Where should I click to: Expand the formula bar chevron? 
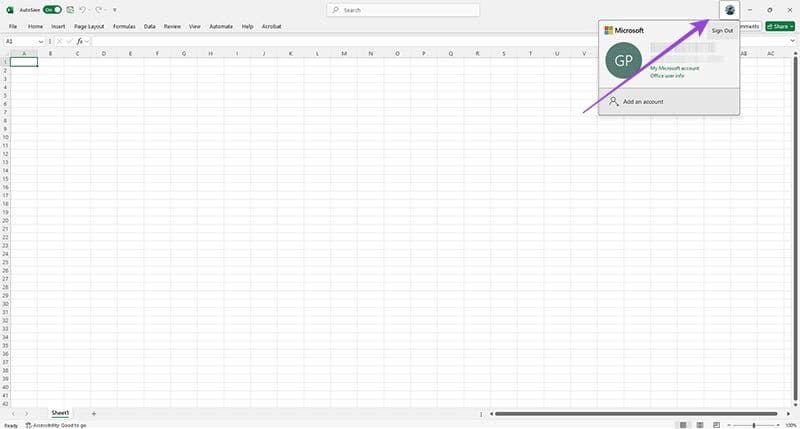tap(793, 41)
